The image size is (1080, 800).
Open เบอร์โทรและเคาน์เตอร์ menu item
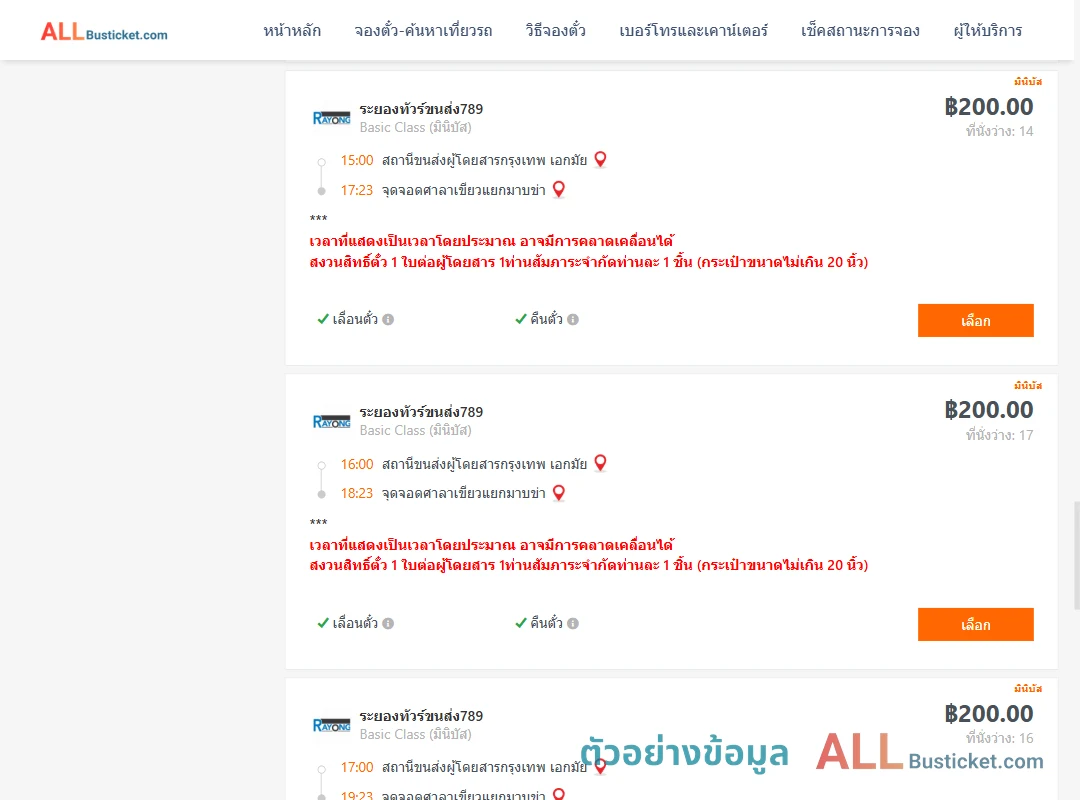[693, 30]
